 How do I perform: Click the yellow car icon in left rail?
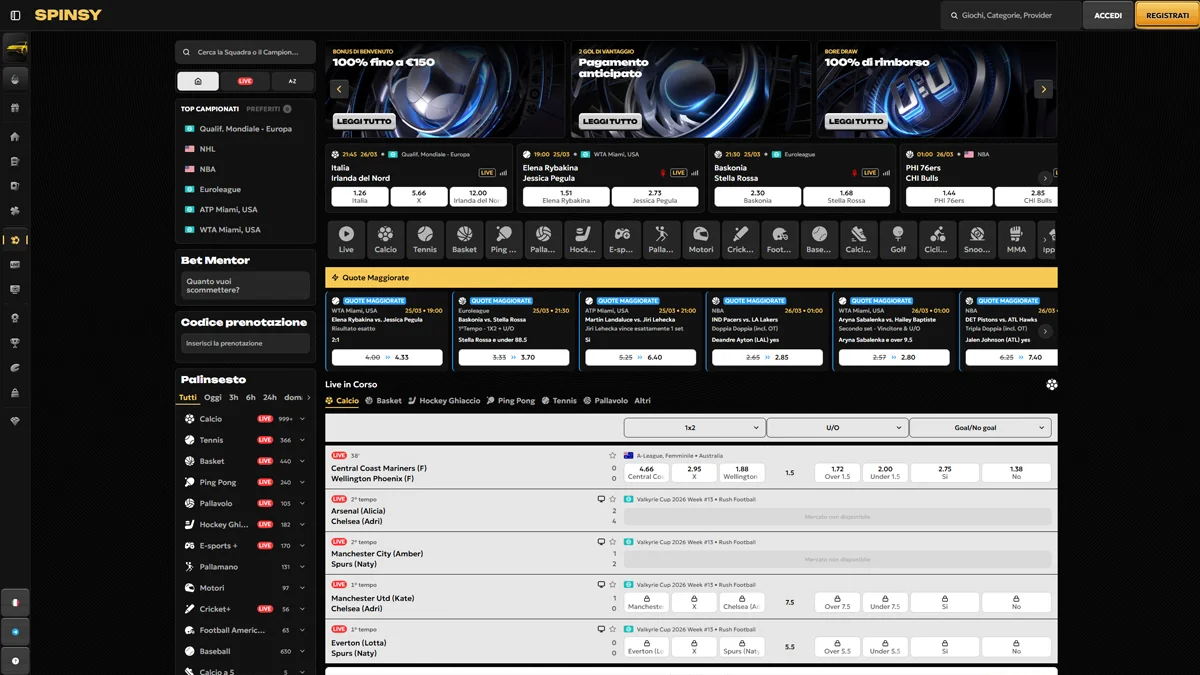[x=15, y=48]
